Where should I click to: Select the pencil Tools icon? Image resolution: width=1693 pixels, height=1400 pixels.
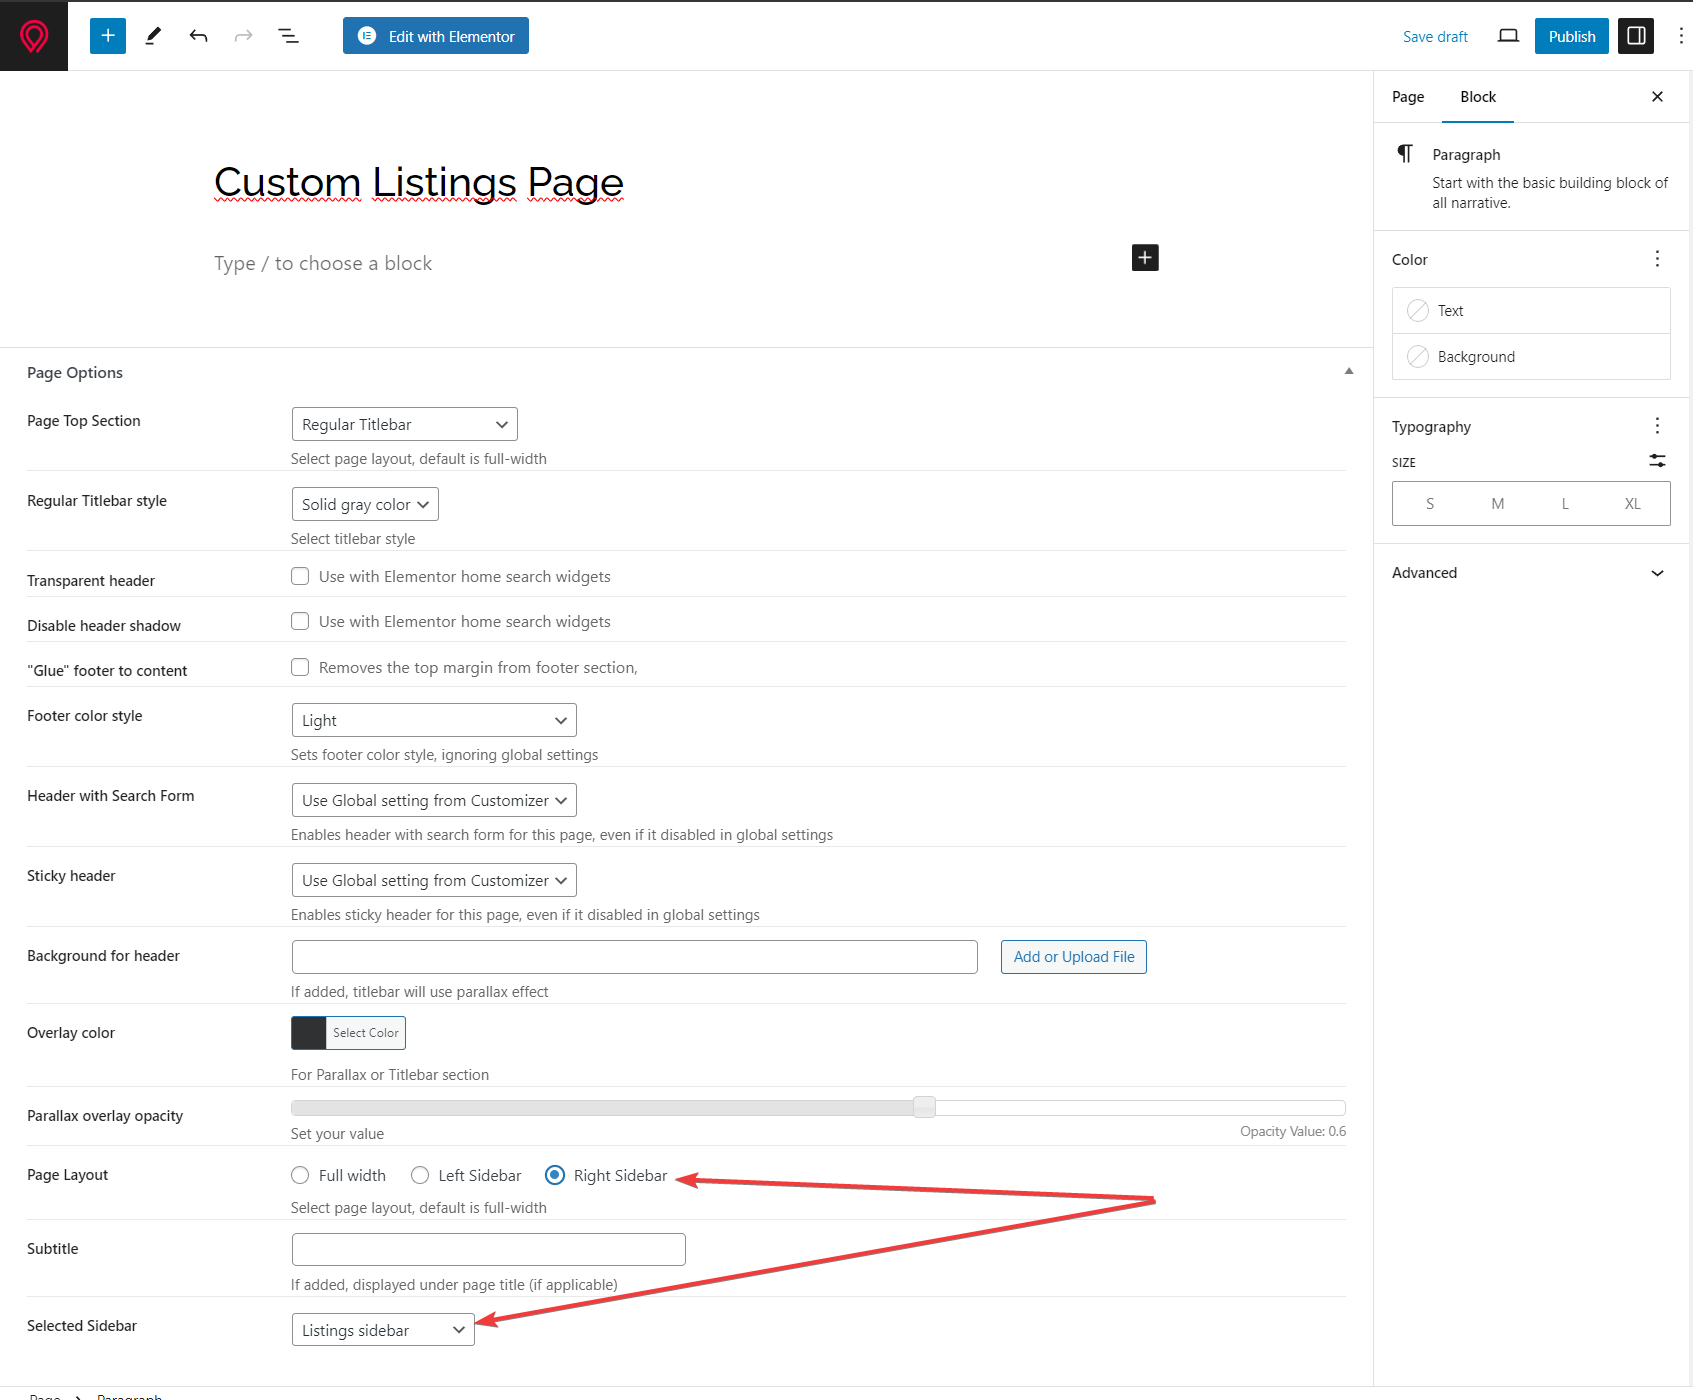pyautogui.click(x=153, y=36)
